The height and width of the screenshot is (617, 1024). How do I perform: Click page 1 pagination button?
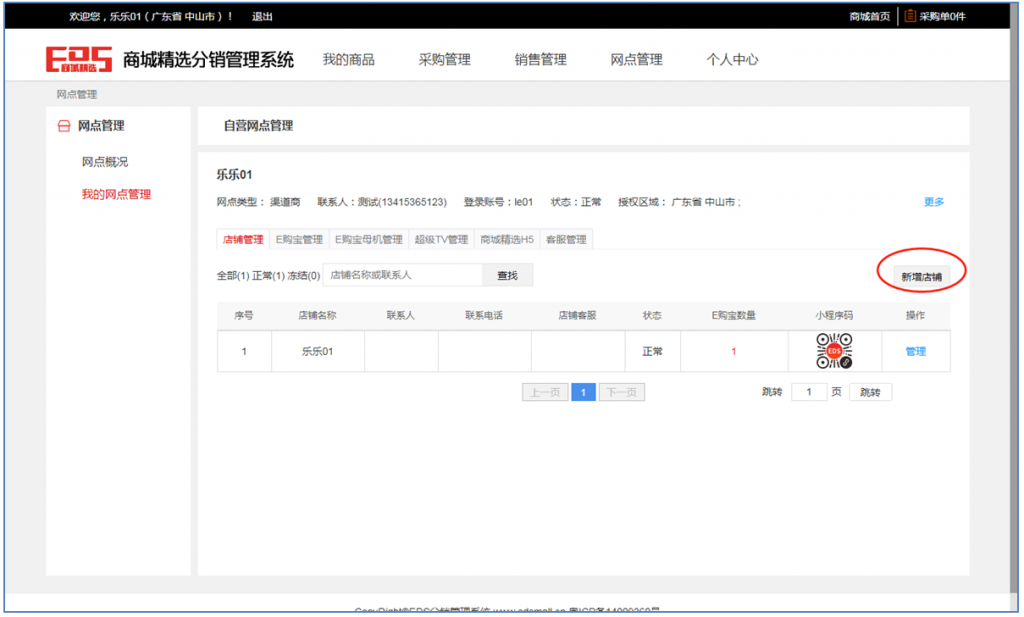[583, 392]
